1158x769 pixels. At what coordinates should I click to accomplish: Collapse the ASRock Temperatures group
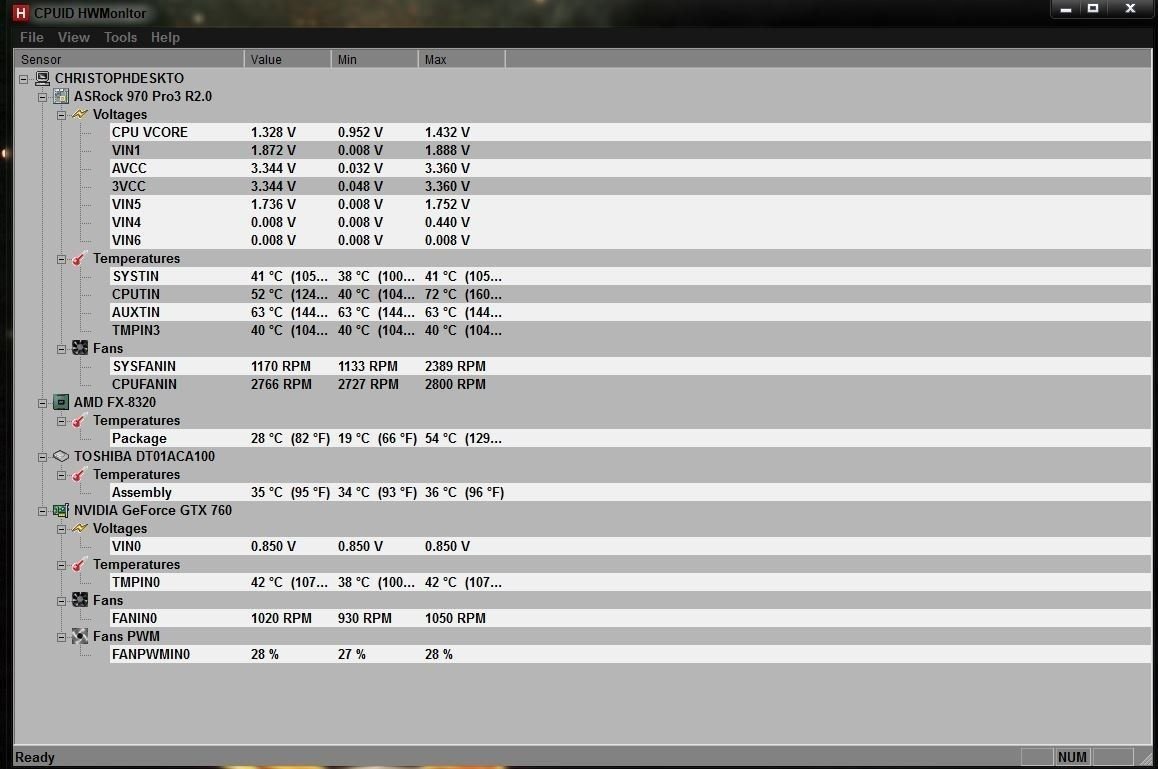[62, 259]
